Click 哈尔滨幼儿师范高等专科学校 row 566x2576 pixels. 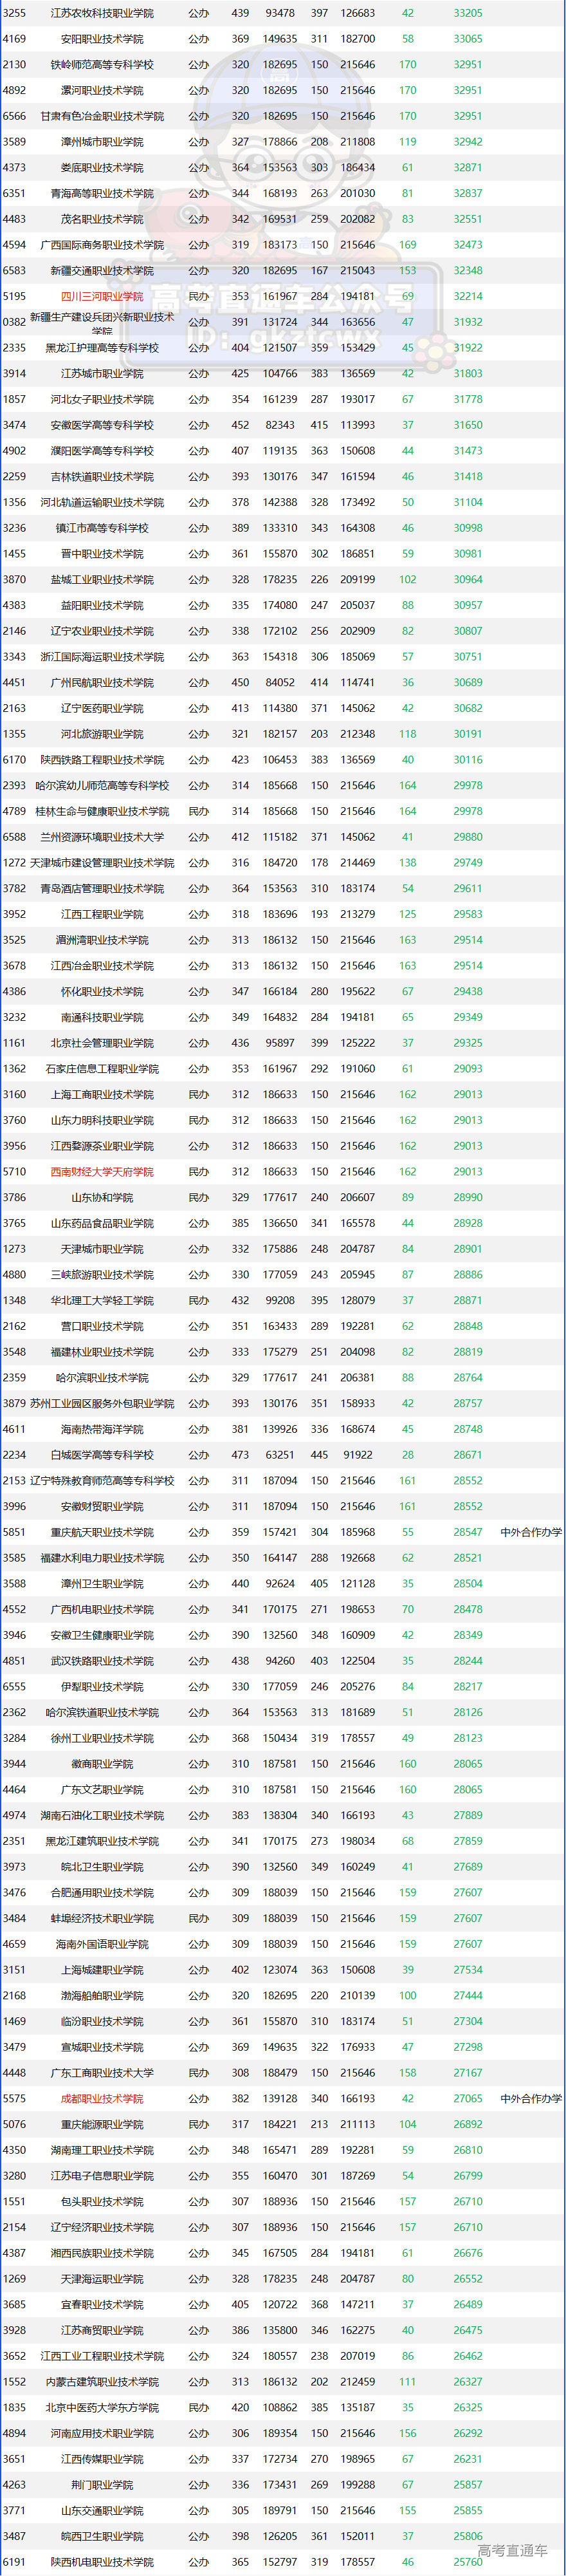tap(102, 786)
